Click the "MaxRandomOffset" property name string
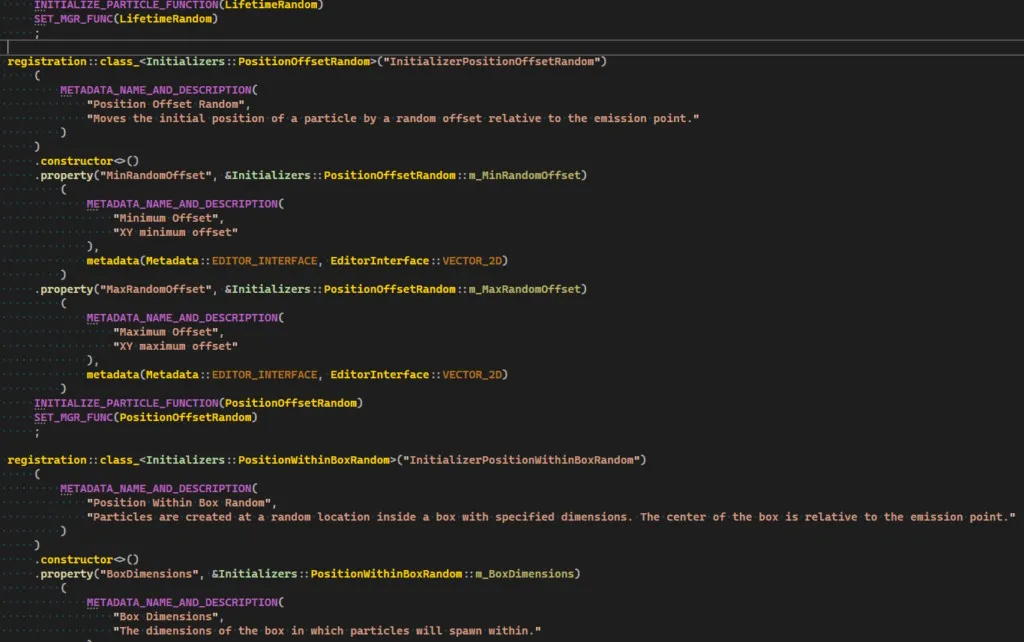 155,289
